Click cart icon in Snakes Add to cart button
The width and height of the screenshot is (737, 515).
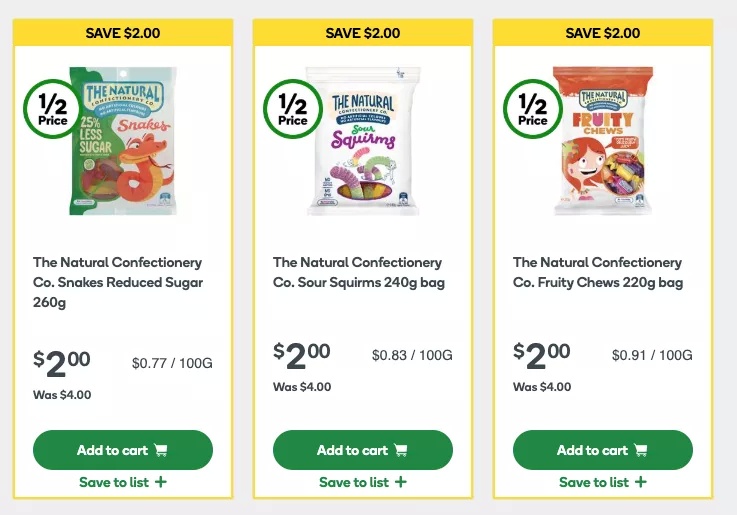[x=161, y=450]
